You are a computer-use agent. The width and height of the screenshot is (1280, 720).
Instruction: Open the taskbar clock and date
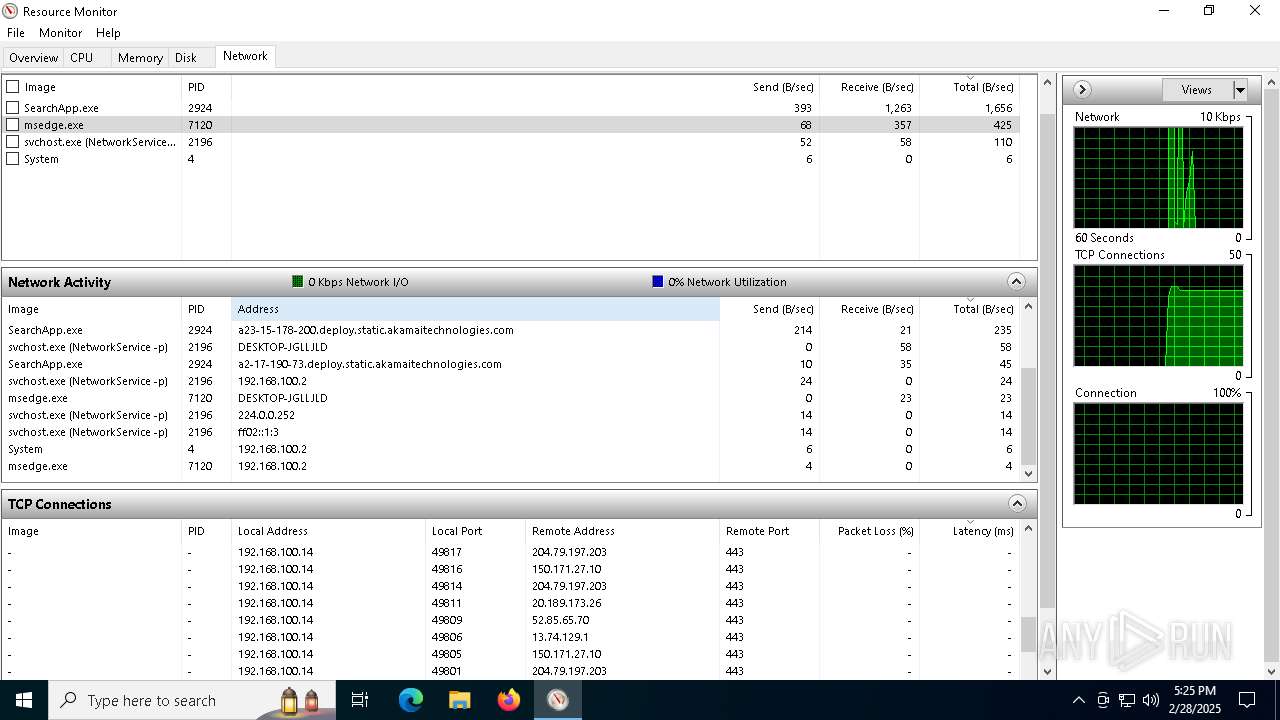(x=1196, y=700)
